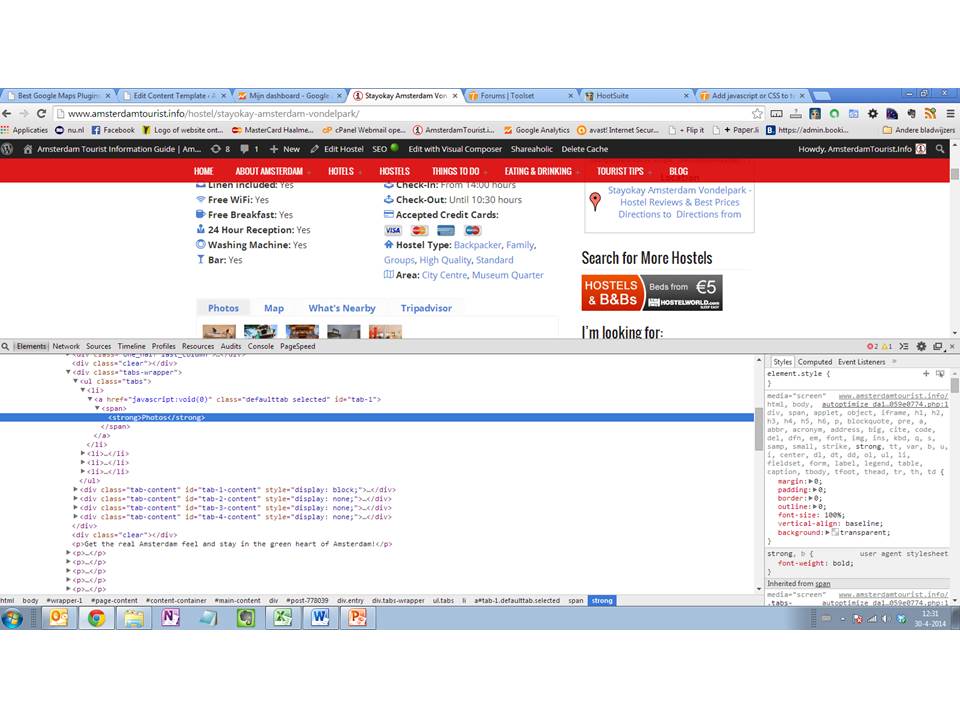Expand the tab-1-content div node

point(75,490)
